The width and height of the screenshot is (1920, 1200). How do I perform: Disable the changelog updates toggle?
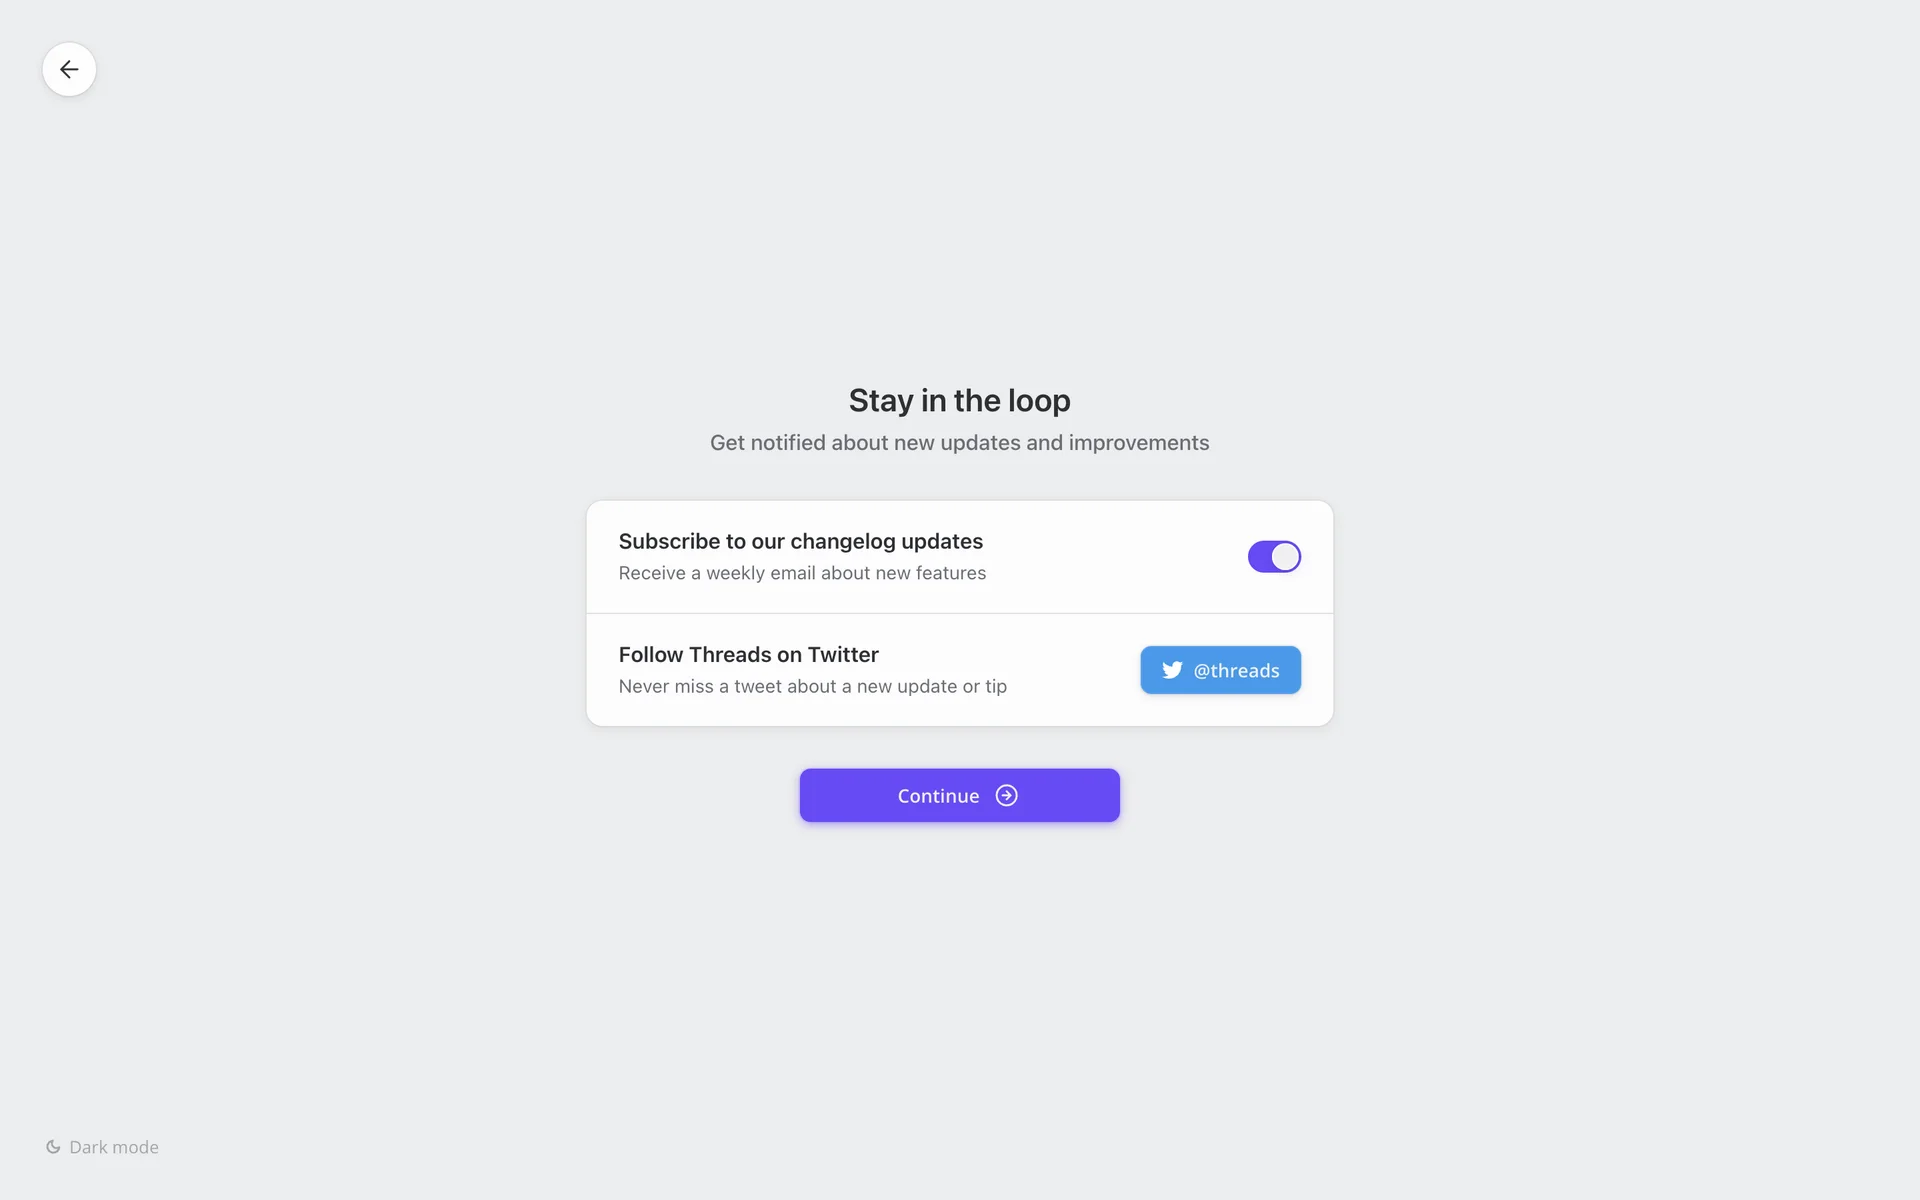1274,557
